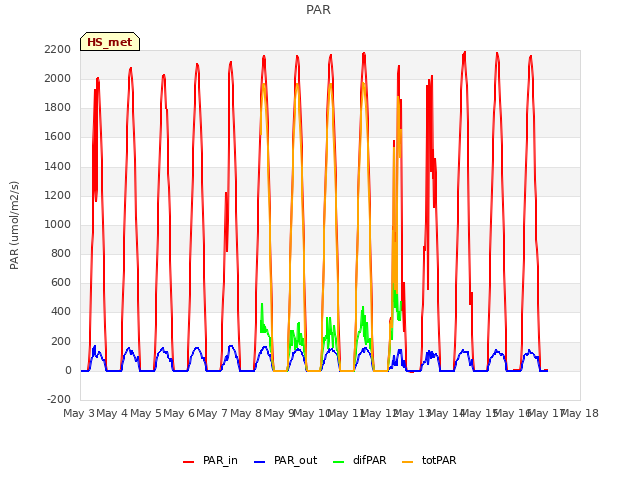The image size is (640, 480).
Task: Toggle the PAR_out legend entry
Action: (286, 460)
